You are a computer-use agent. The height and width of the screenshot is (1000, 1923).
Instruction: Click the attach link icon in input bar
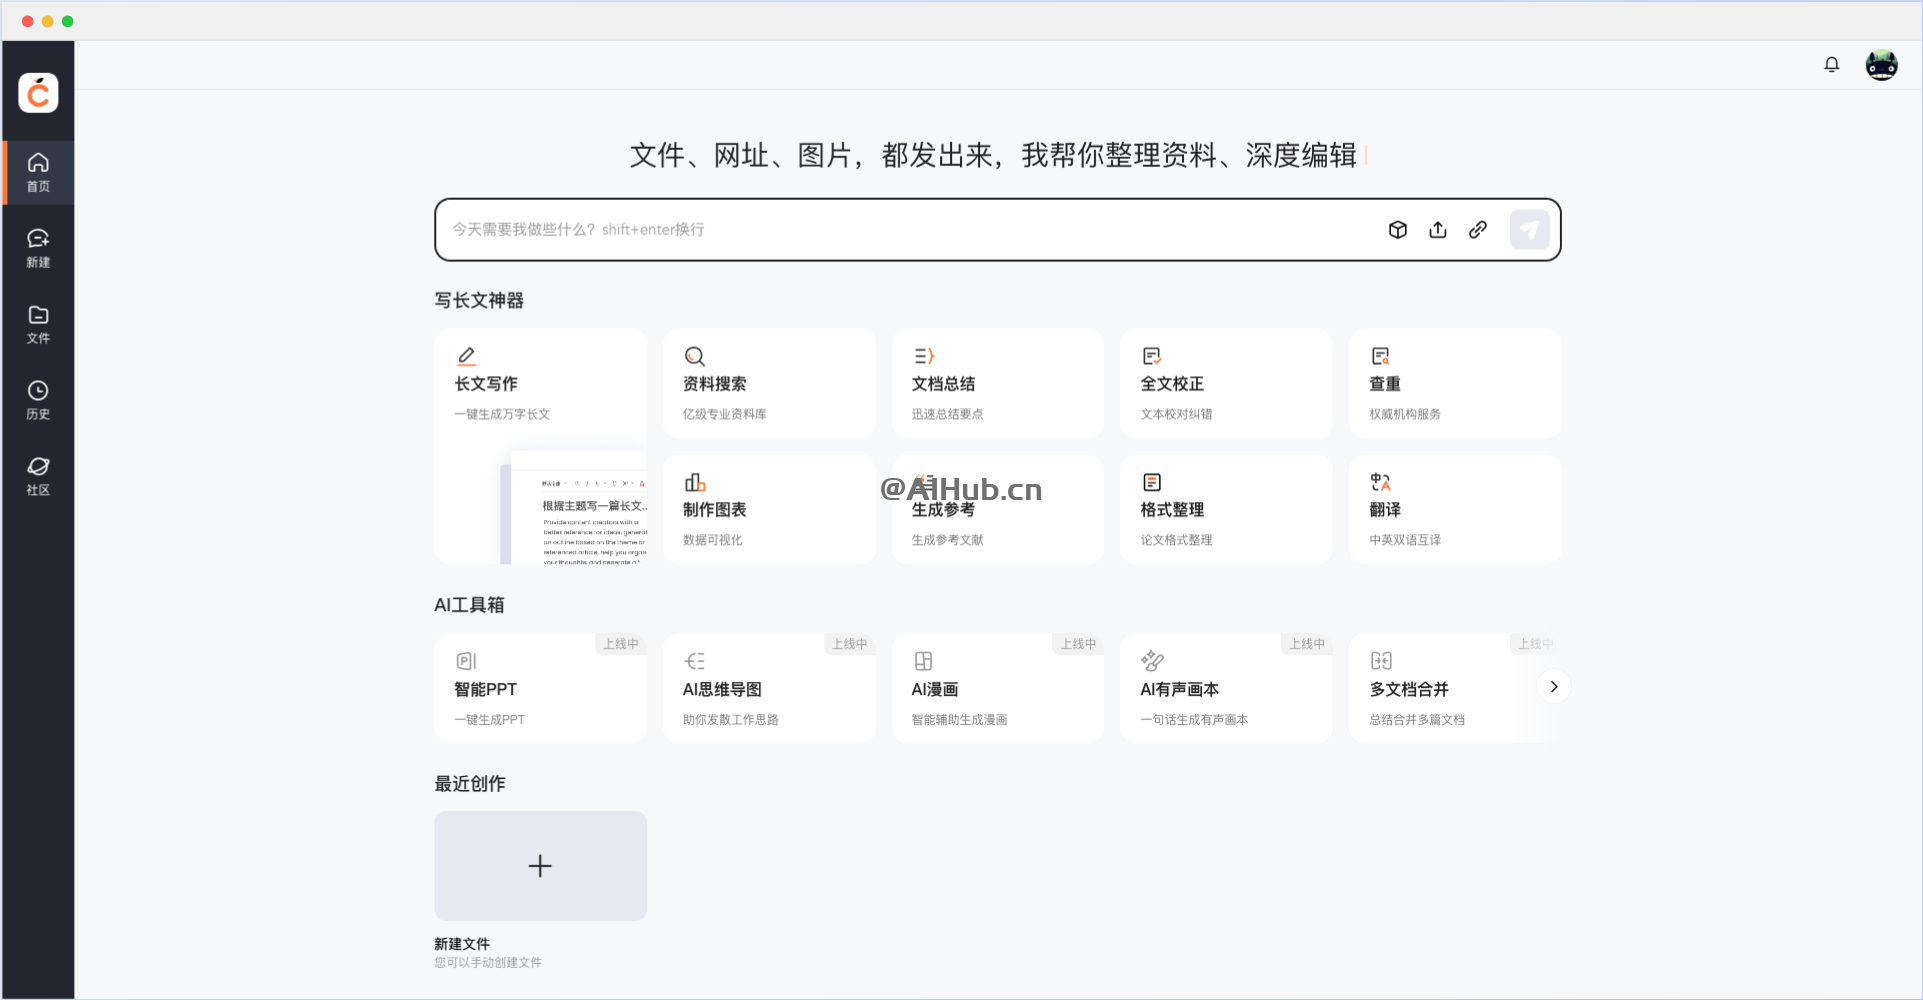[x=1478, y=229]
